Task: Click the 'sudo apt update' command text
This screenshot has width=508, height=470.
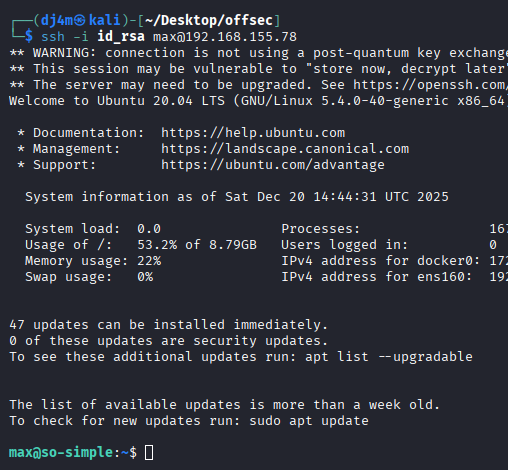Action: (x=309, y=421)
